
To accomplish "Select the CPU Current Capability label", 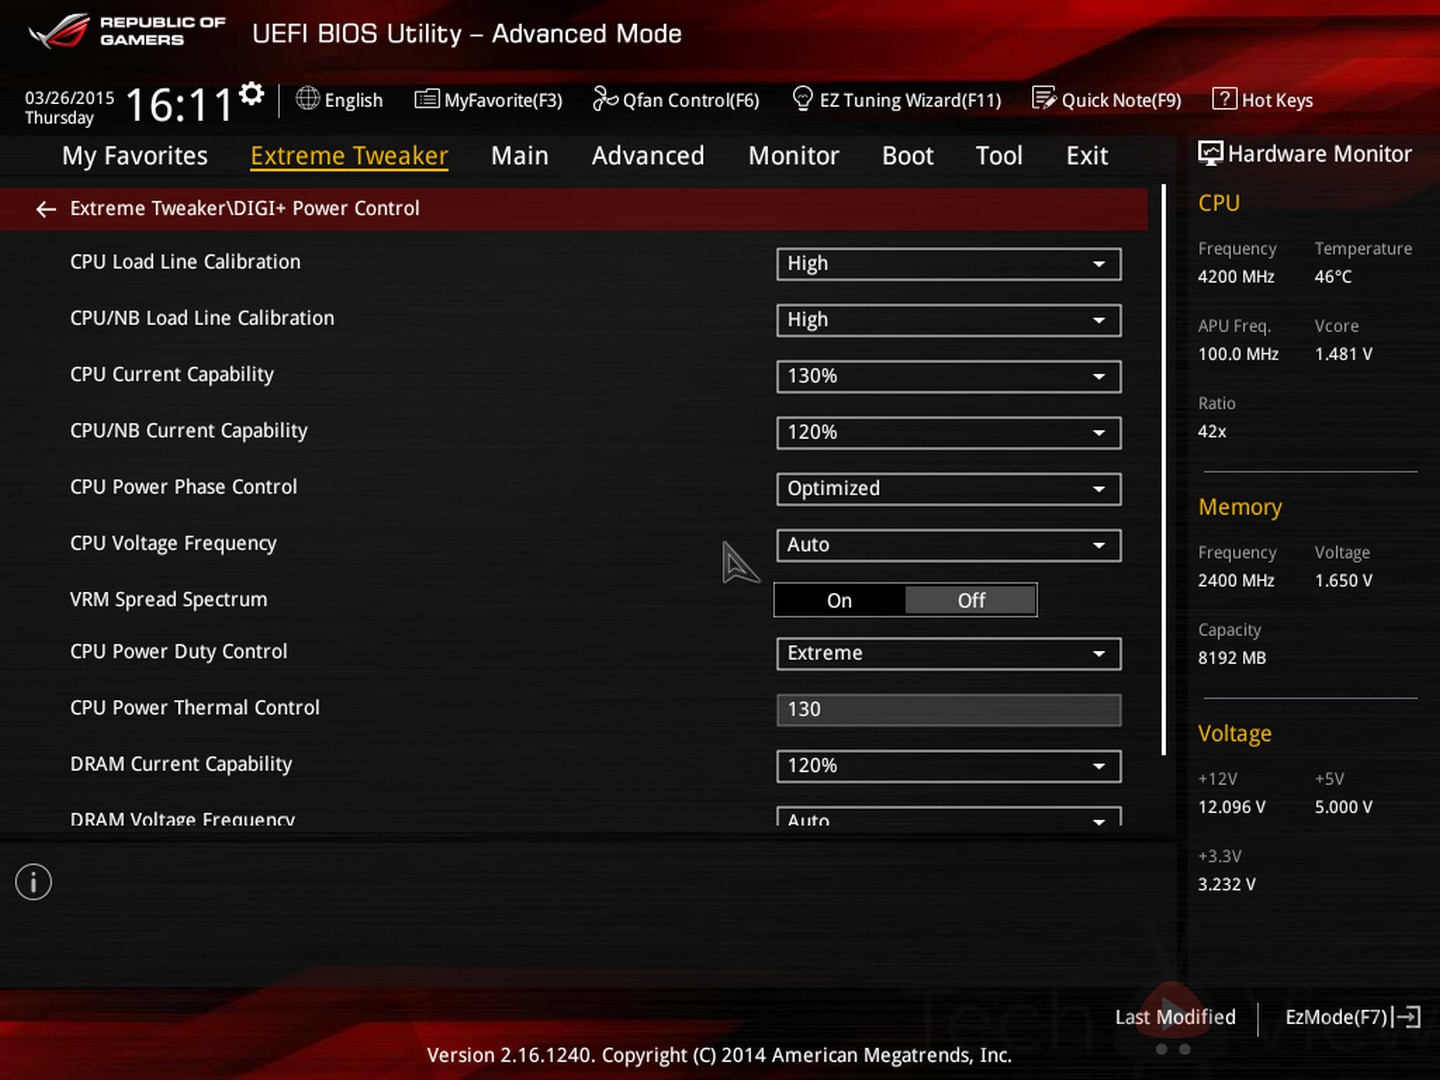I will (x=172, y=375).
